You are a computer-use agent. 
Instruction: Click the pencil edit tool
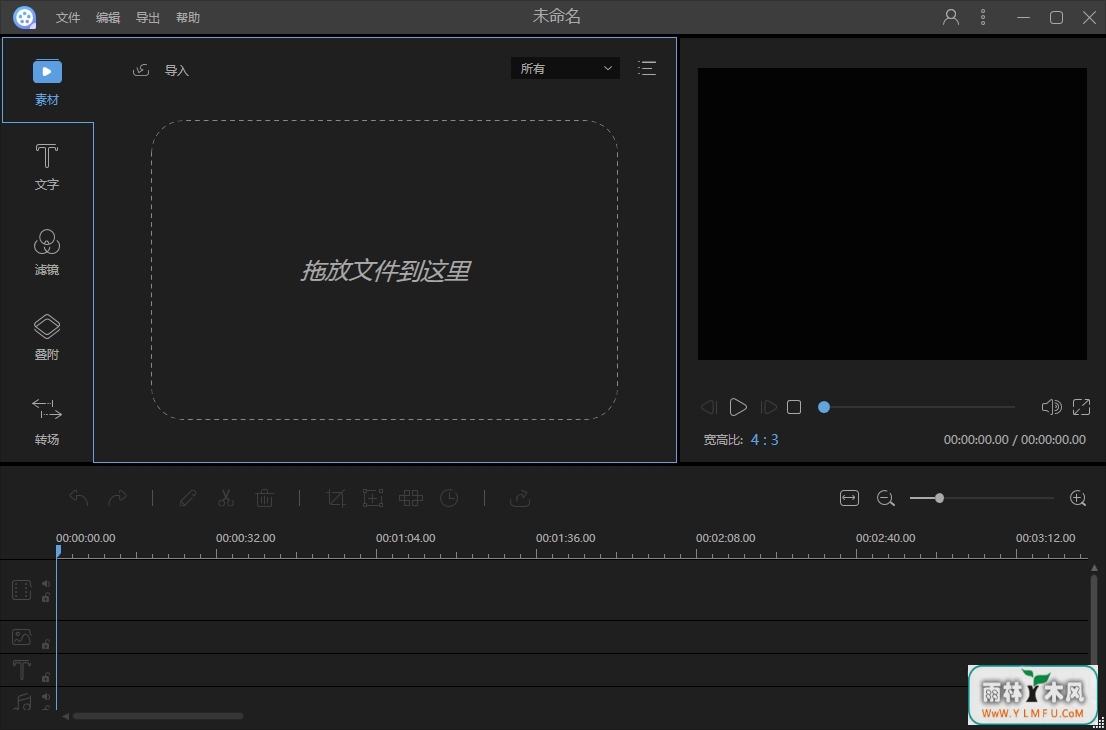point(188,498)
